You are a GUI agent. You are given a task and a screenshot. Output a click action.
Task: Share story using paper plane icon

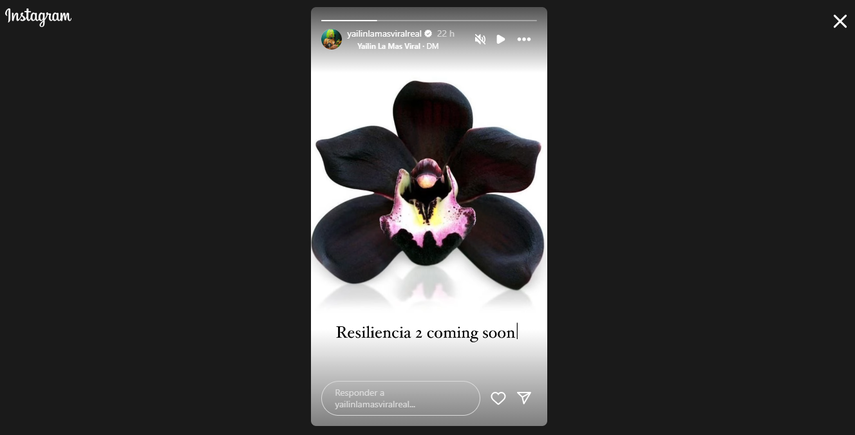coord(524,398)
